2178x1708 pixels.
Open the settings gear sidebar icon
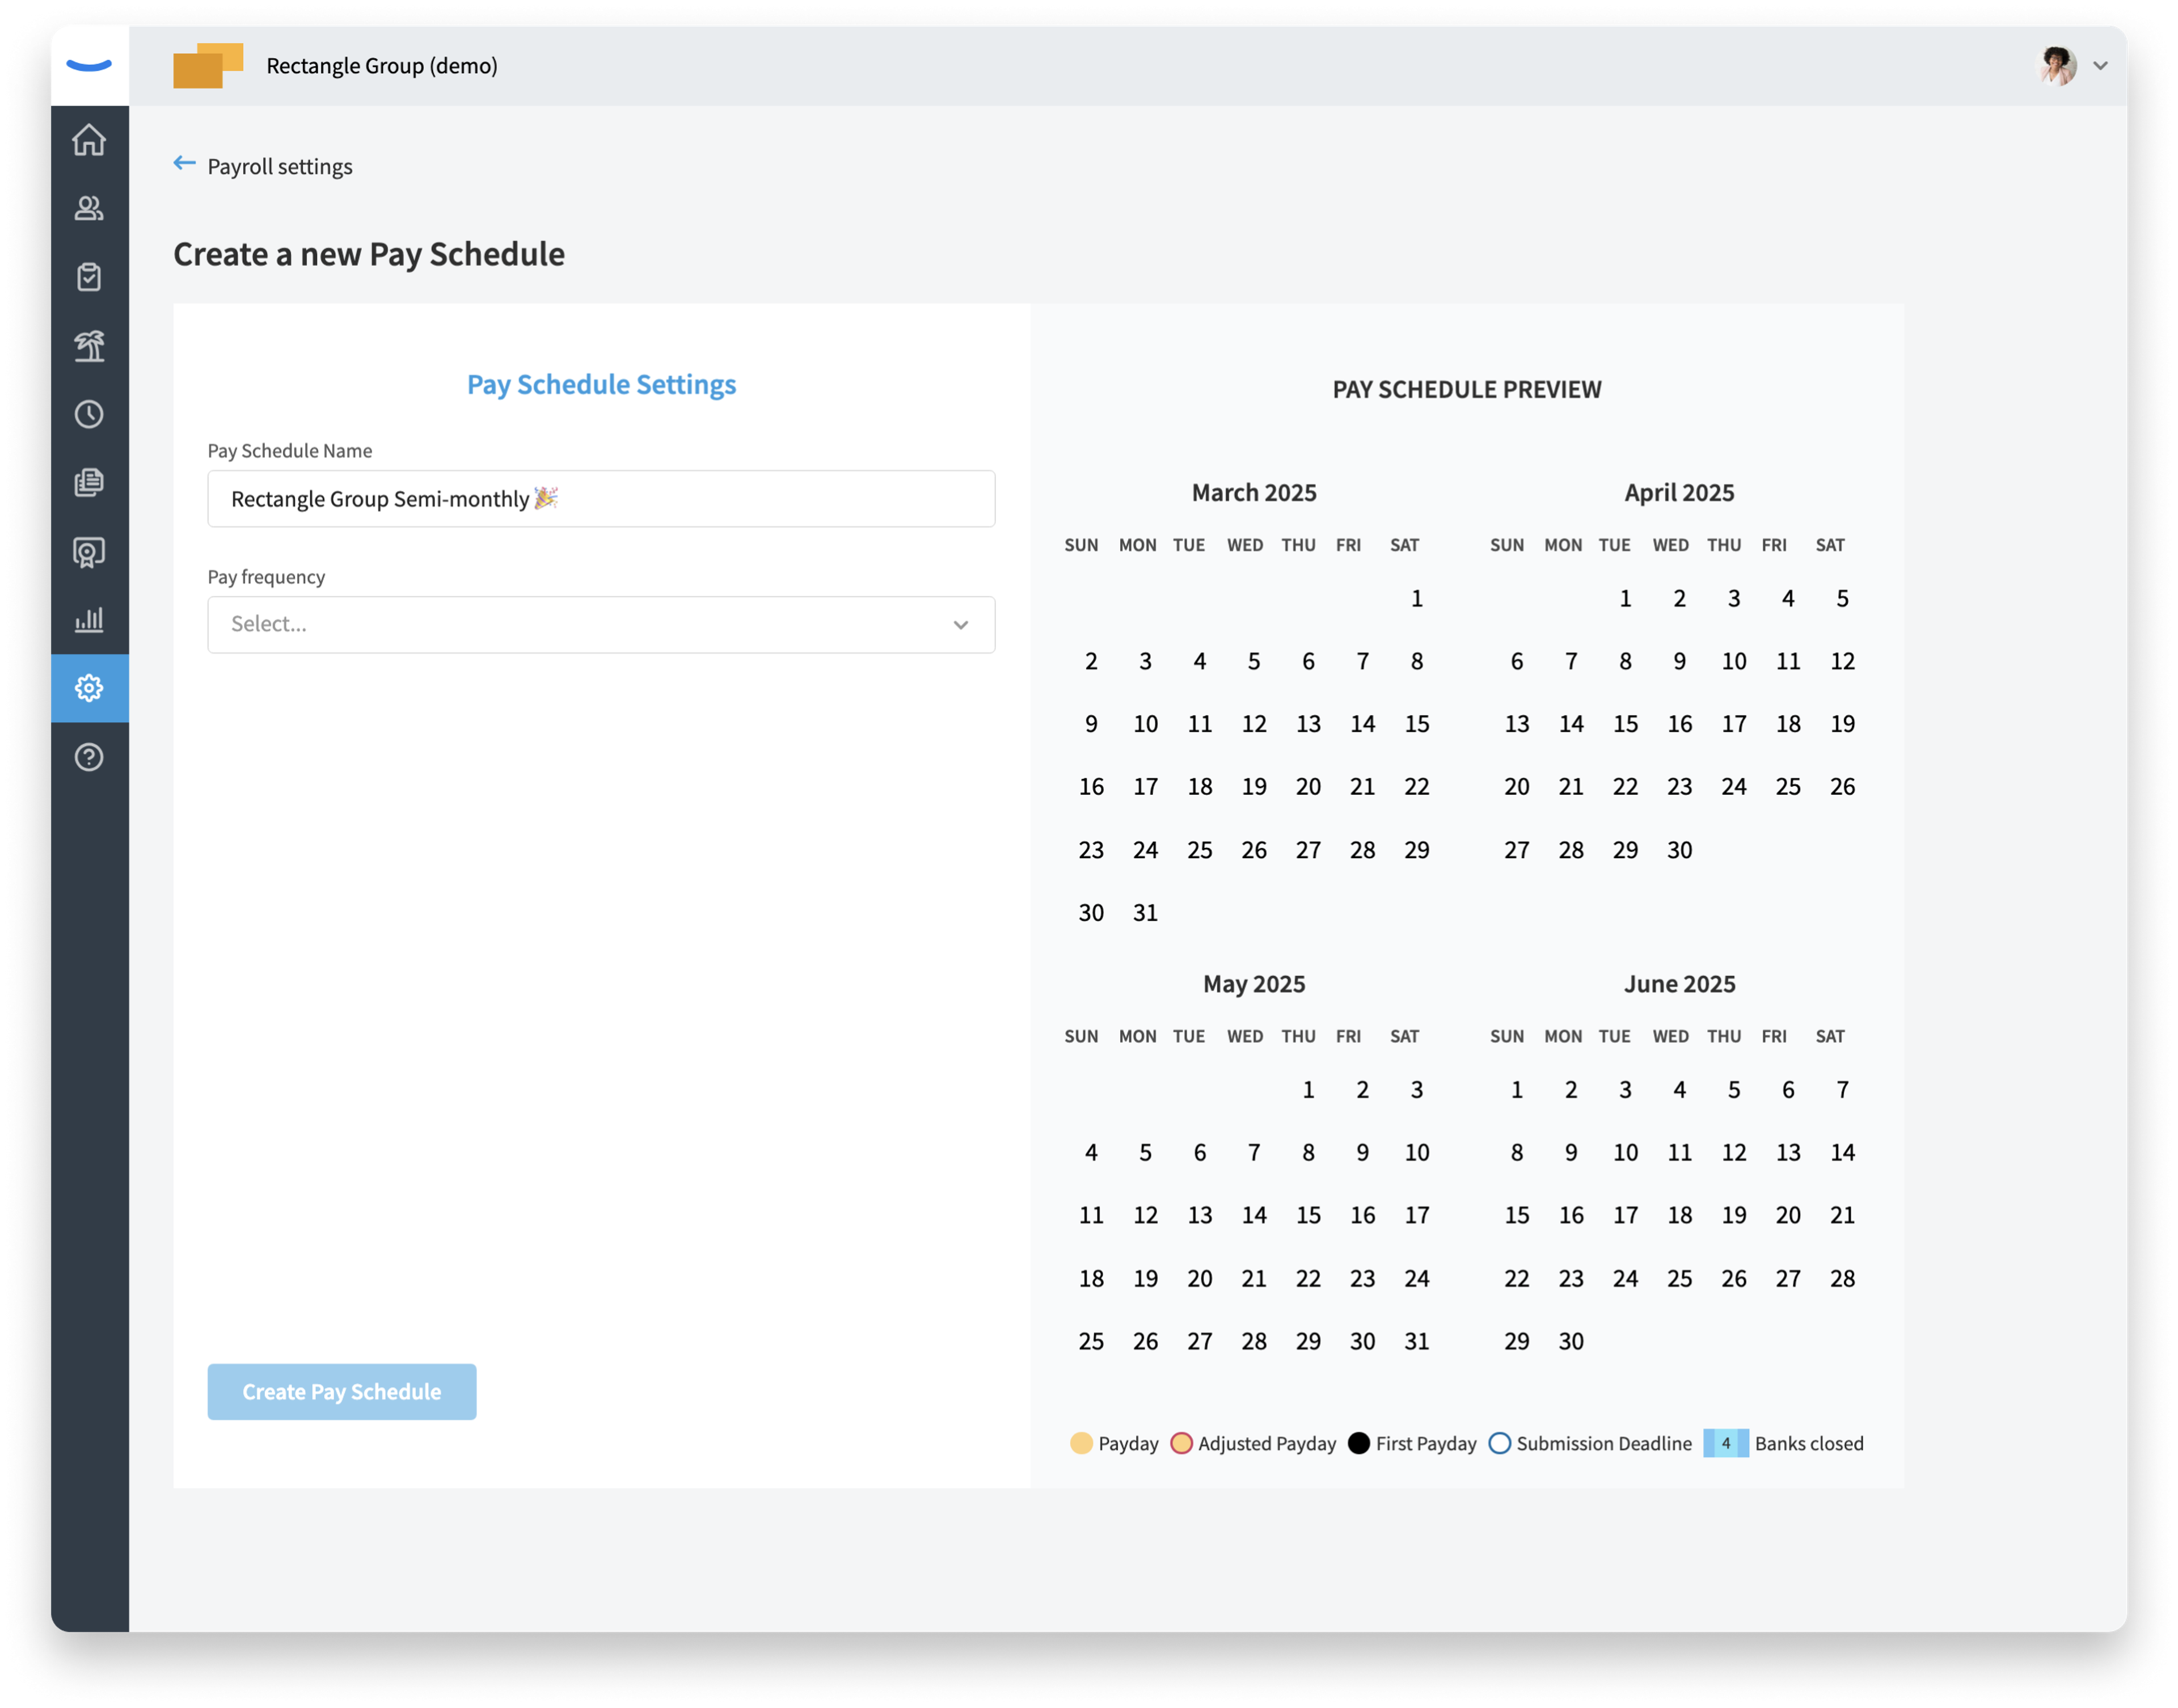[89, 688]
